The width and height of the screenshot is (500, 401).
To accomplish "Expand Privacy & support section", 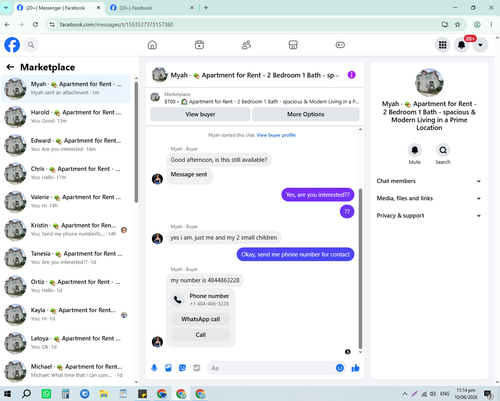I will coord(429,216).
